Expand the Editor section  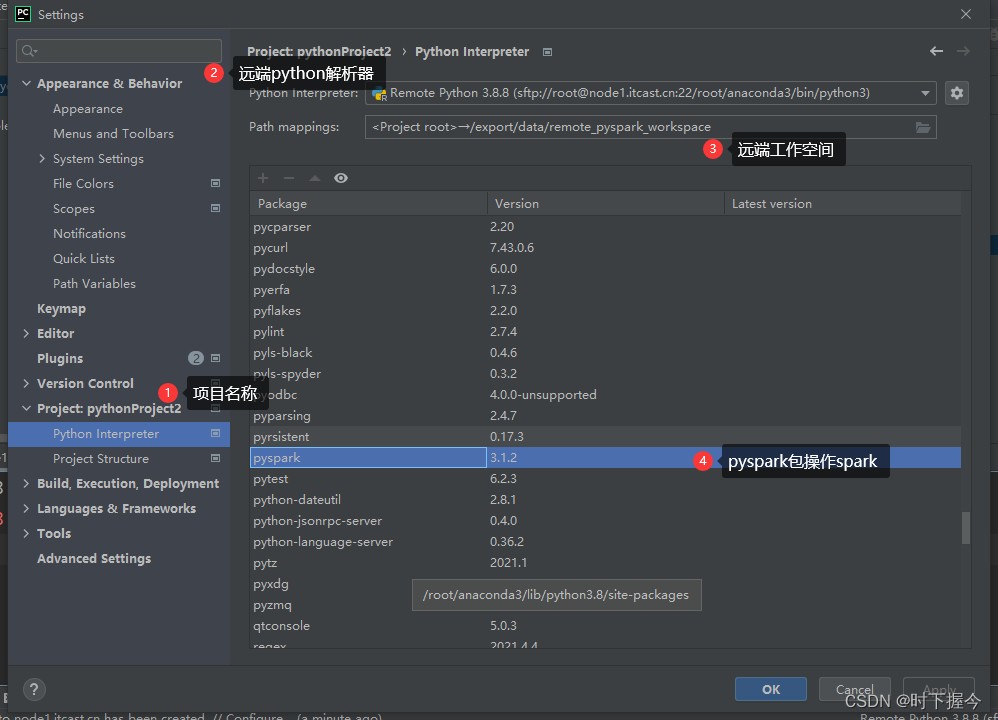coord(26,334)
